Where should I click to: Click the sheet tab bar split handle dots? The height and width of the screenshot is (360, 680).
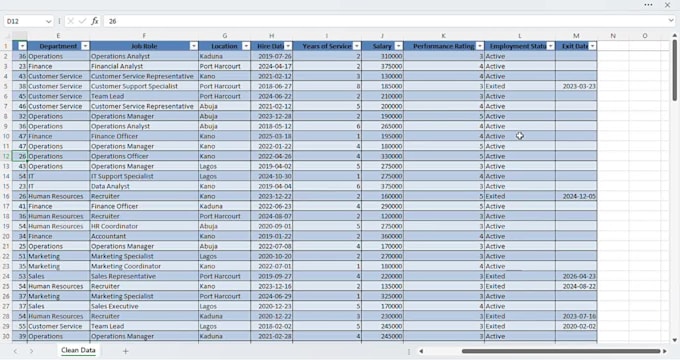409,351
